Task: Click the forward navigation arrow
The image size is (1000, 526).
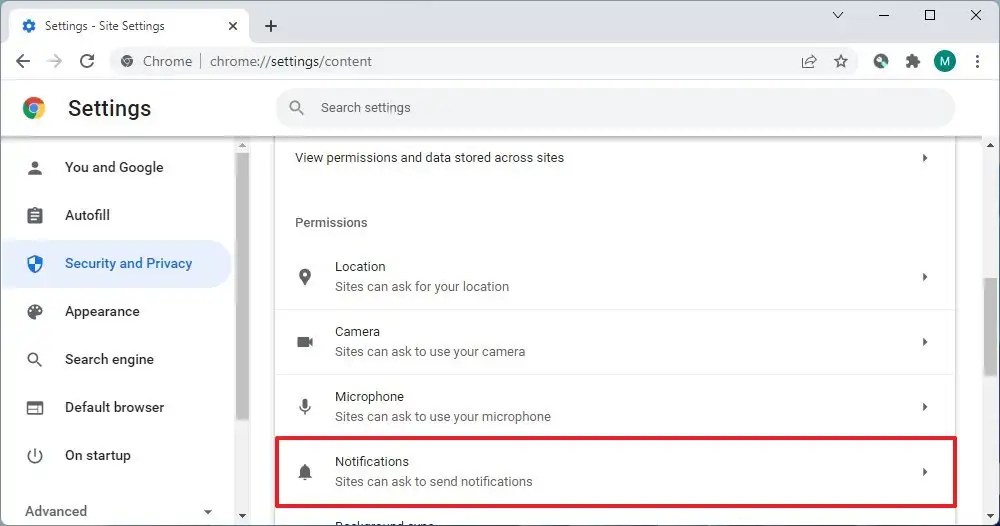Action: pos(55,61)
